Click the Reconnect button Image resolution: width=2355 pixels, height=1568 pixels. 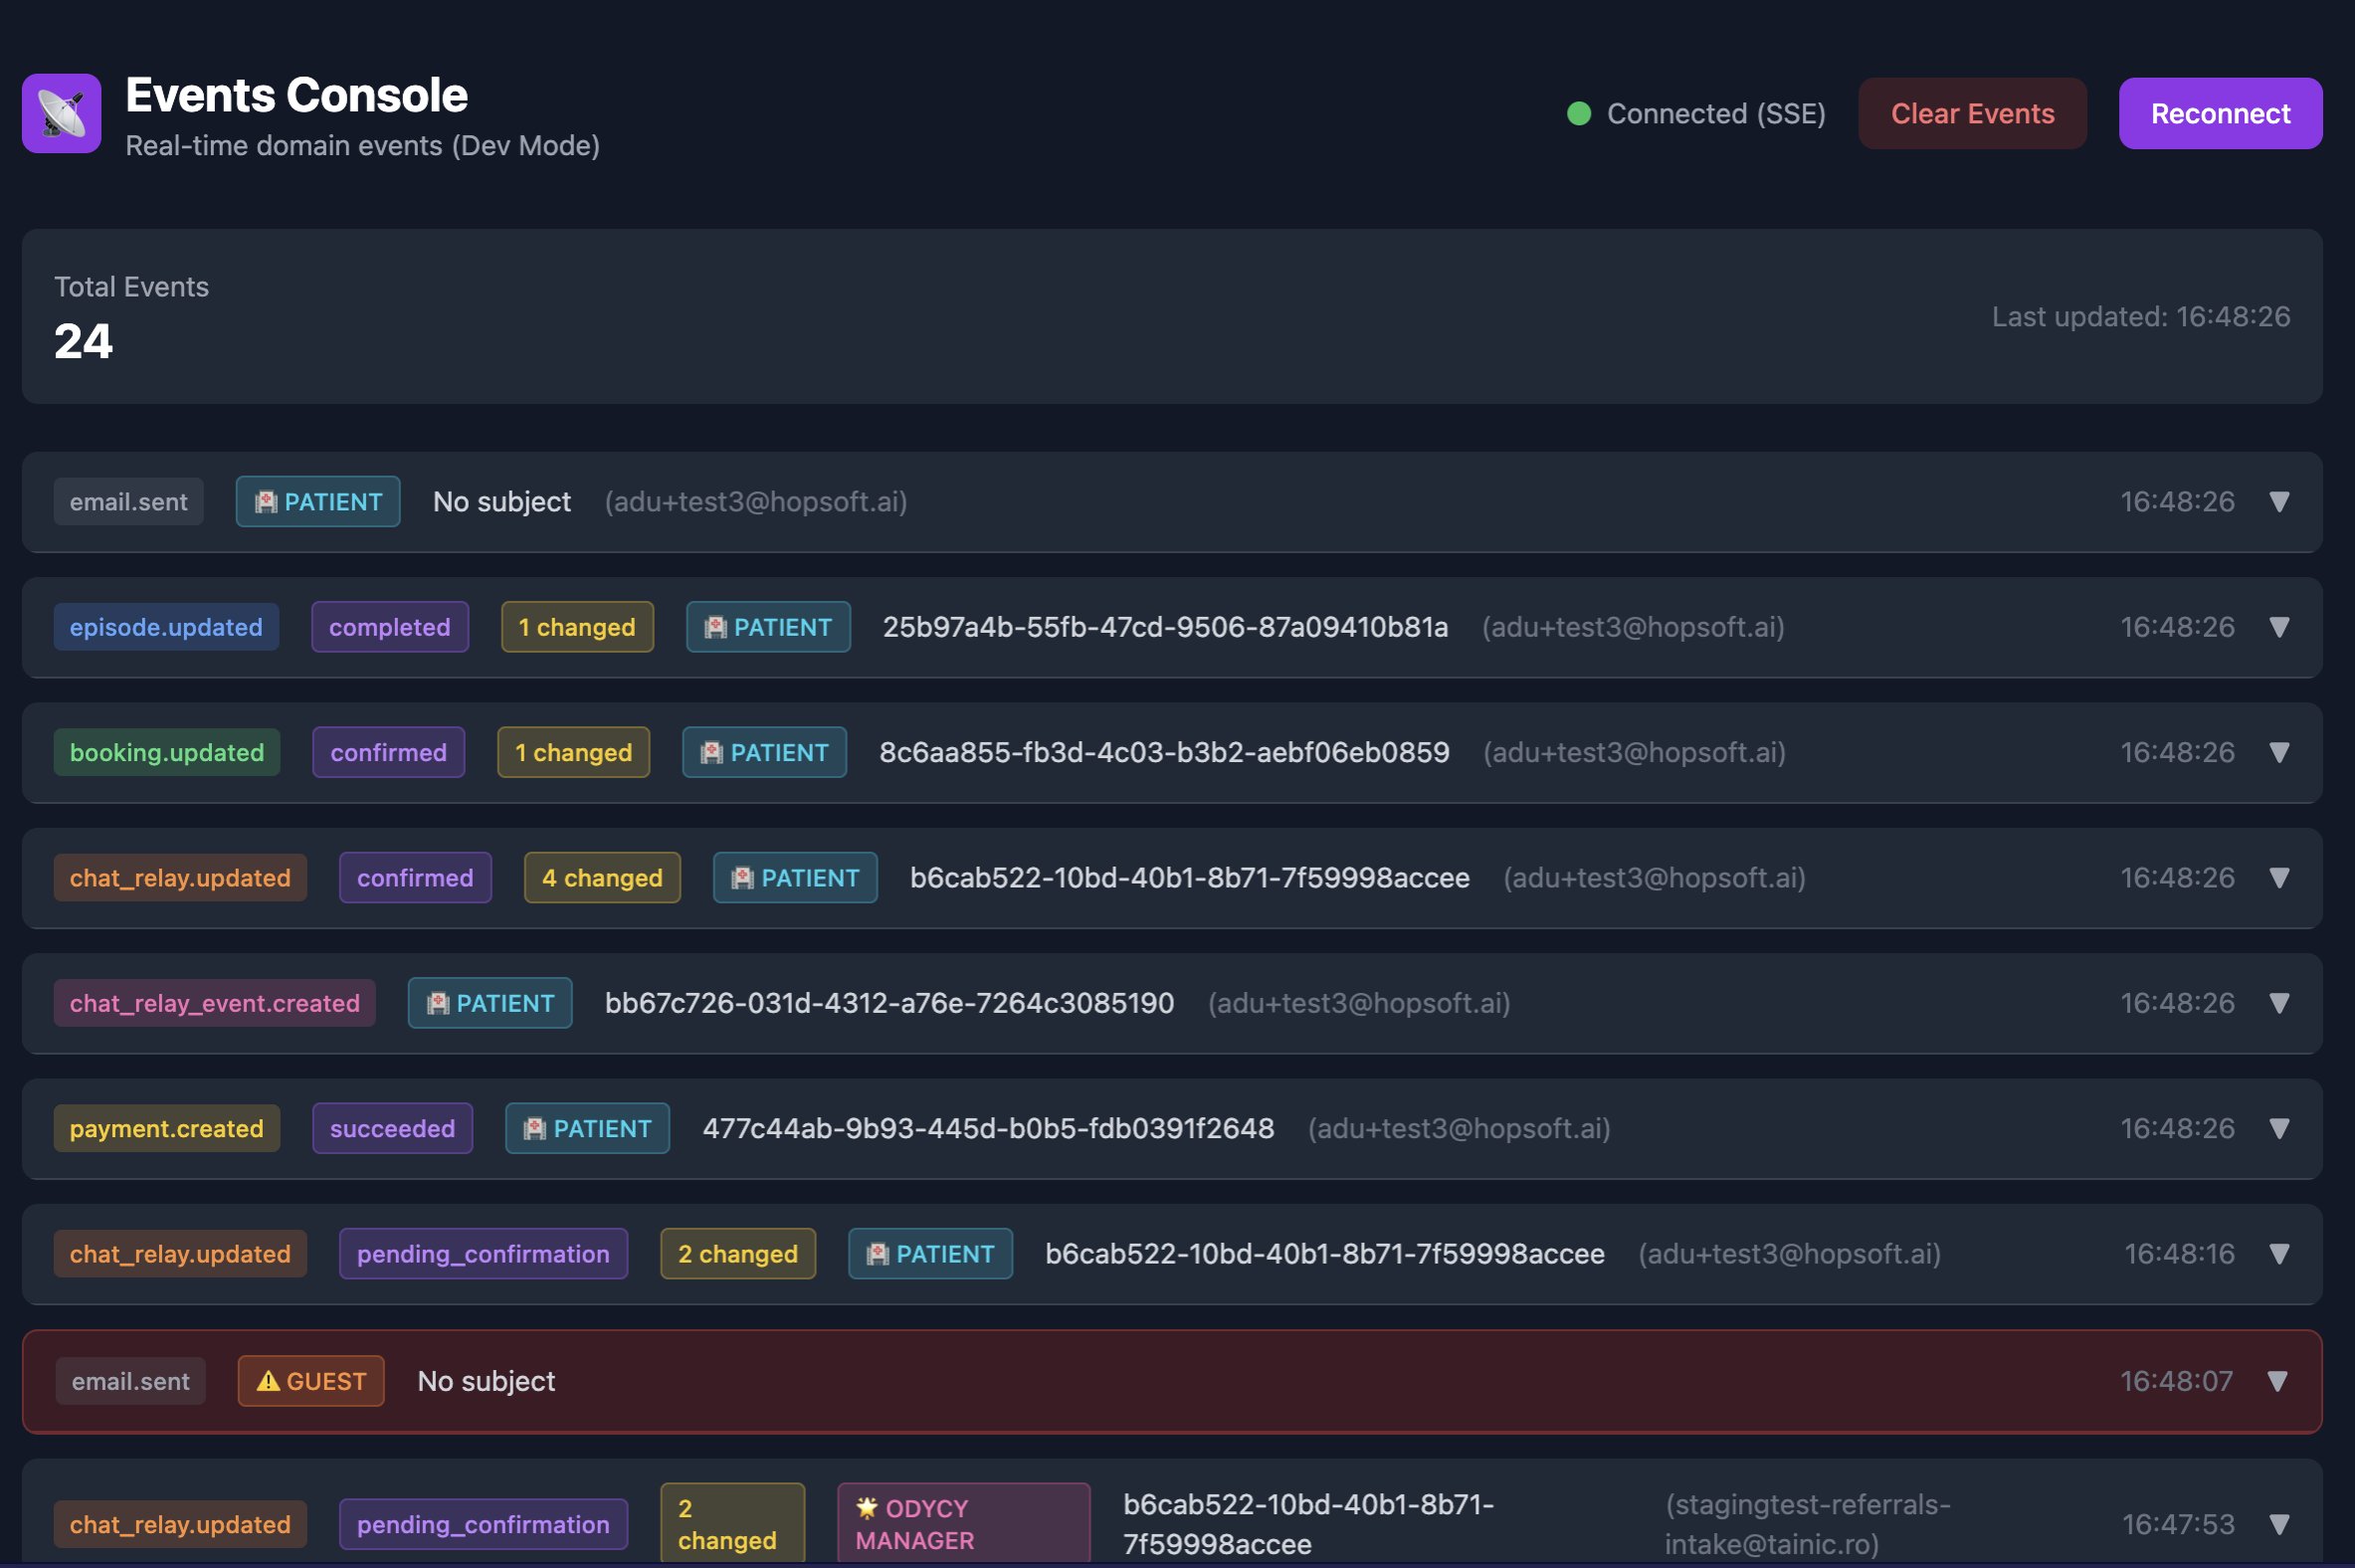click(x=2220, y=113)
